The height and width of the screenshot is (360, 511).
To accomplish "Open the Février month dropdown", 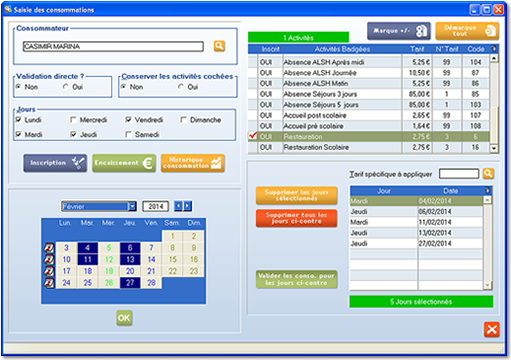I will [132, 206].
